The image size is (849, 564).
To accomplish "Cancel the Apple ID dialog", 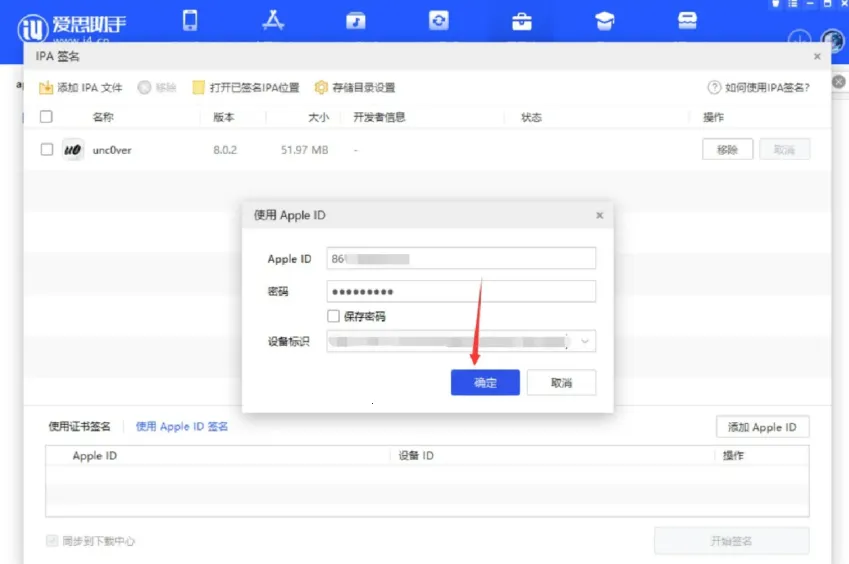I will point(561,382).
